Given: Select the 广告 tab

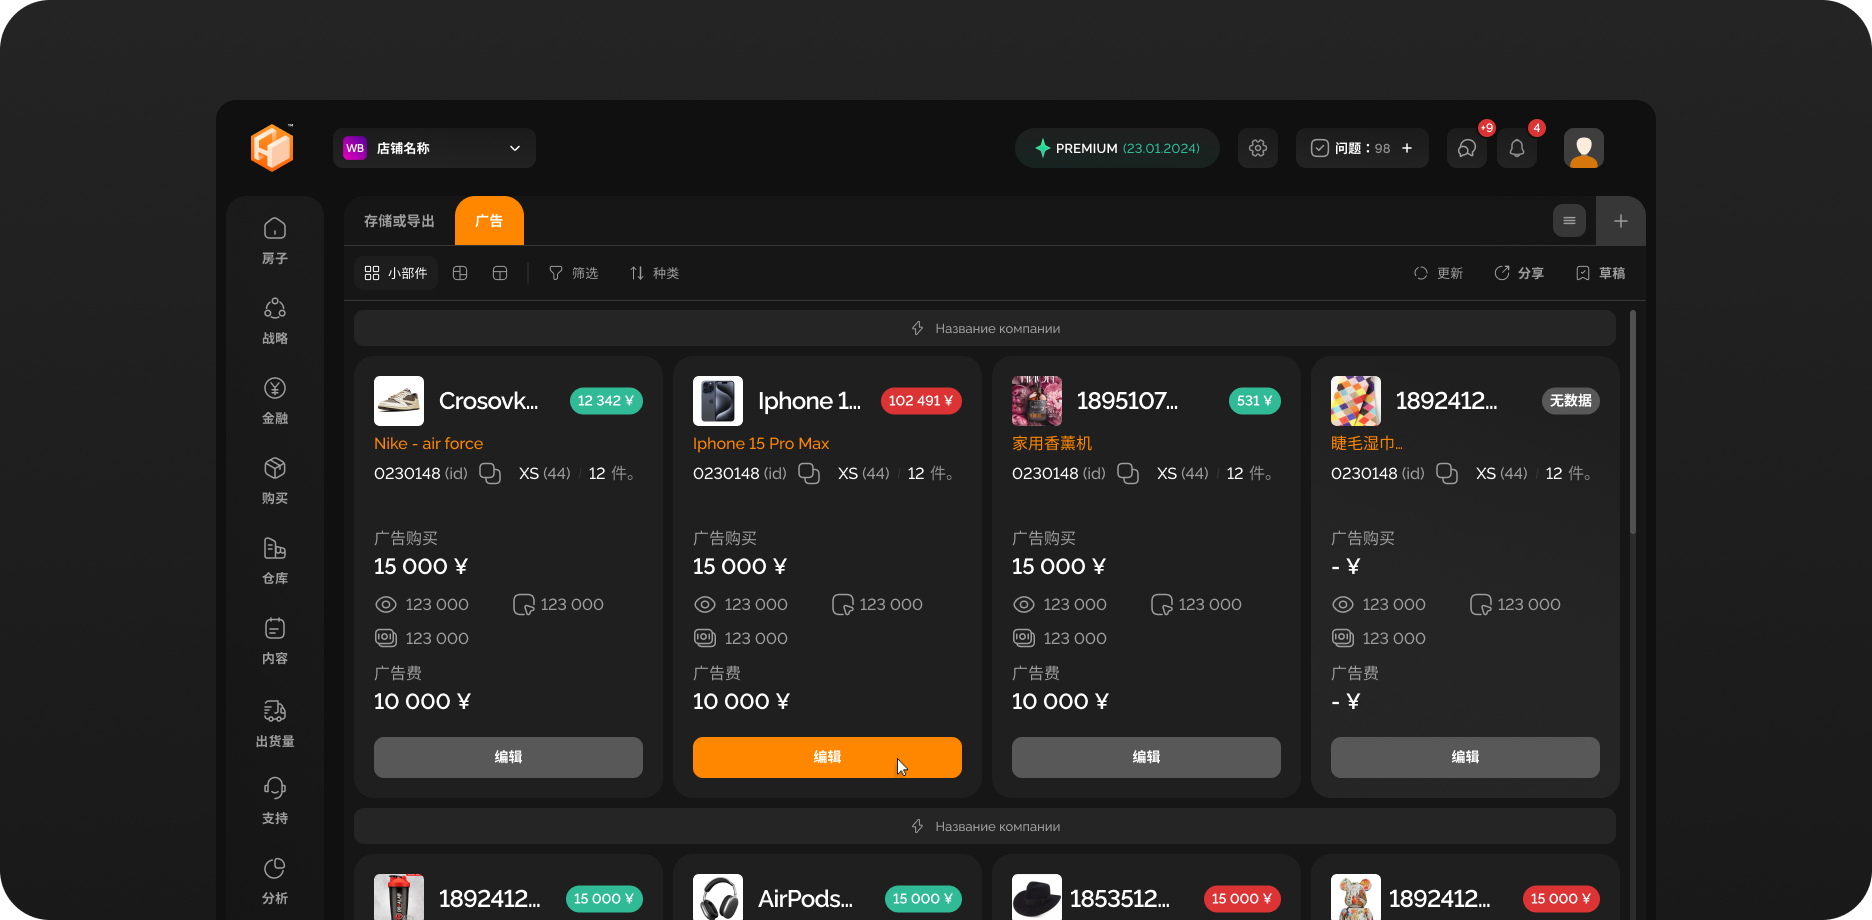Looking at the screenshot, I should click(x=489, y=221).
